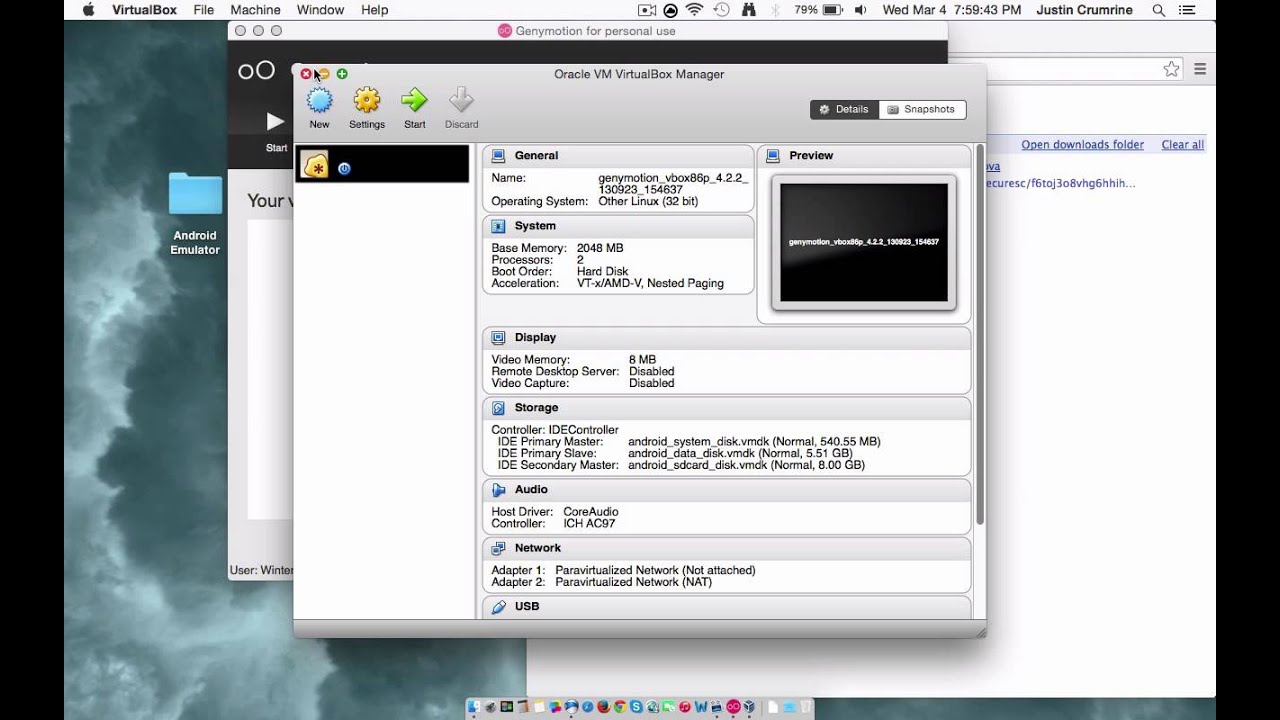Screen dimensions: 1280x720
Task: Click the VirtualBox Manager window resize grip
Action: coord(980,631)
